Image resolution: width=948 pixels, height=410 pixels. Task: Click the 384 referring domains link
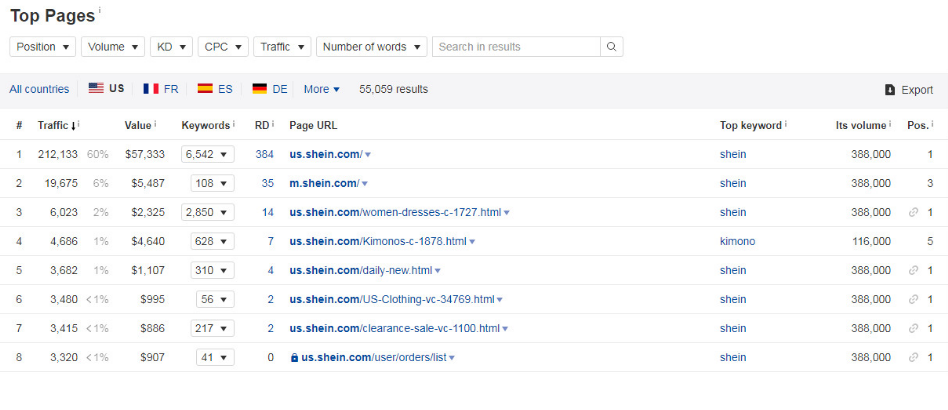tap(265, 154)
